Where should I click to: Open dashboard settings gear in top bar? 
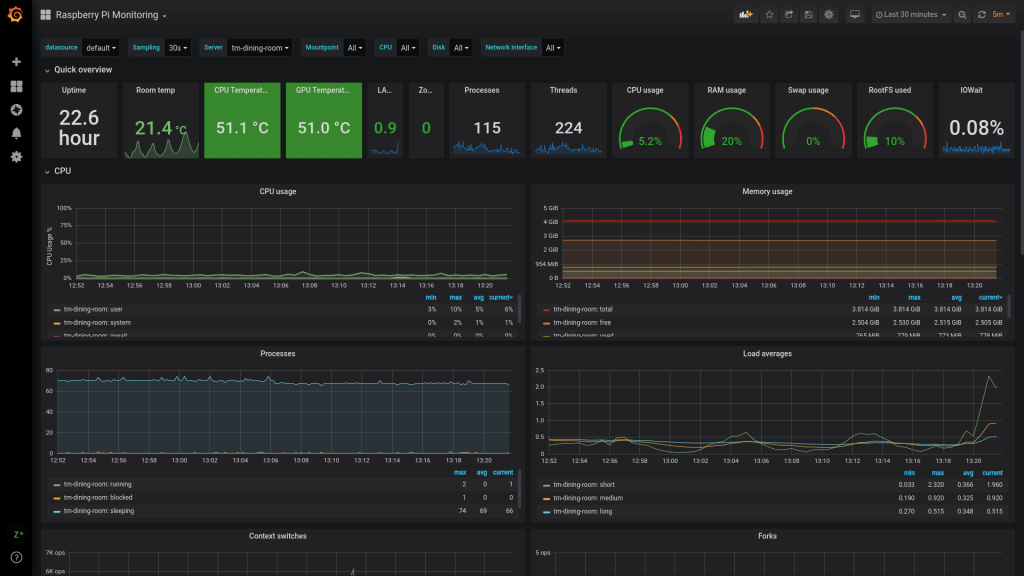pyautogui.click(x=828, y=15)
